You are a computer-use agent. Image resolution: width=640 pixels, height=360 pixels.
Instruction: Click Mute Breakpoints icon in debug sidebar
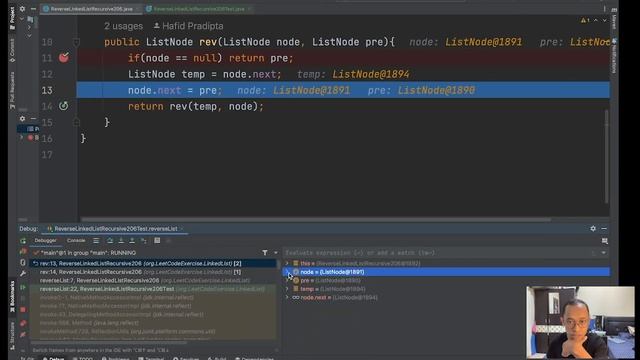point(23,335)
